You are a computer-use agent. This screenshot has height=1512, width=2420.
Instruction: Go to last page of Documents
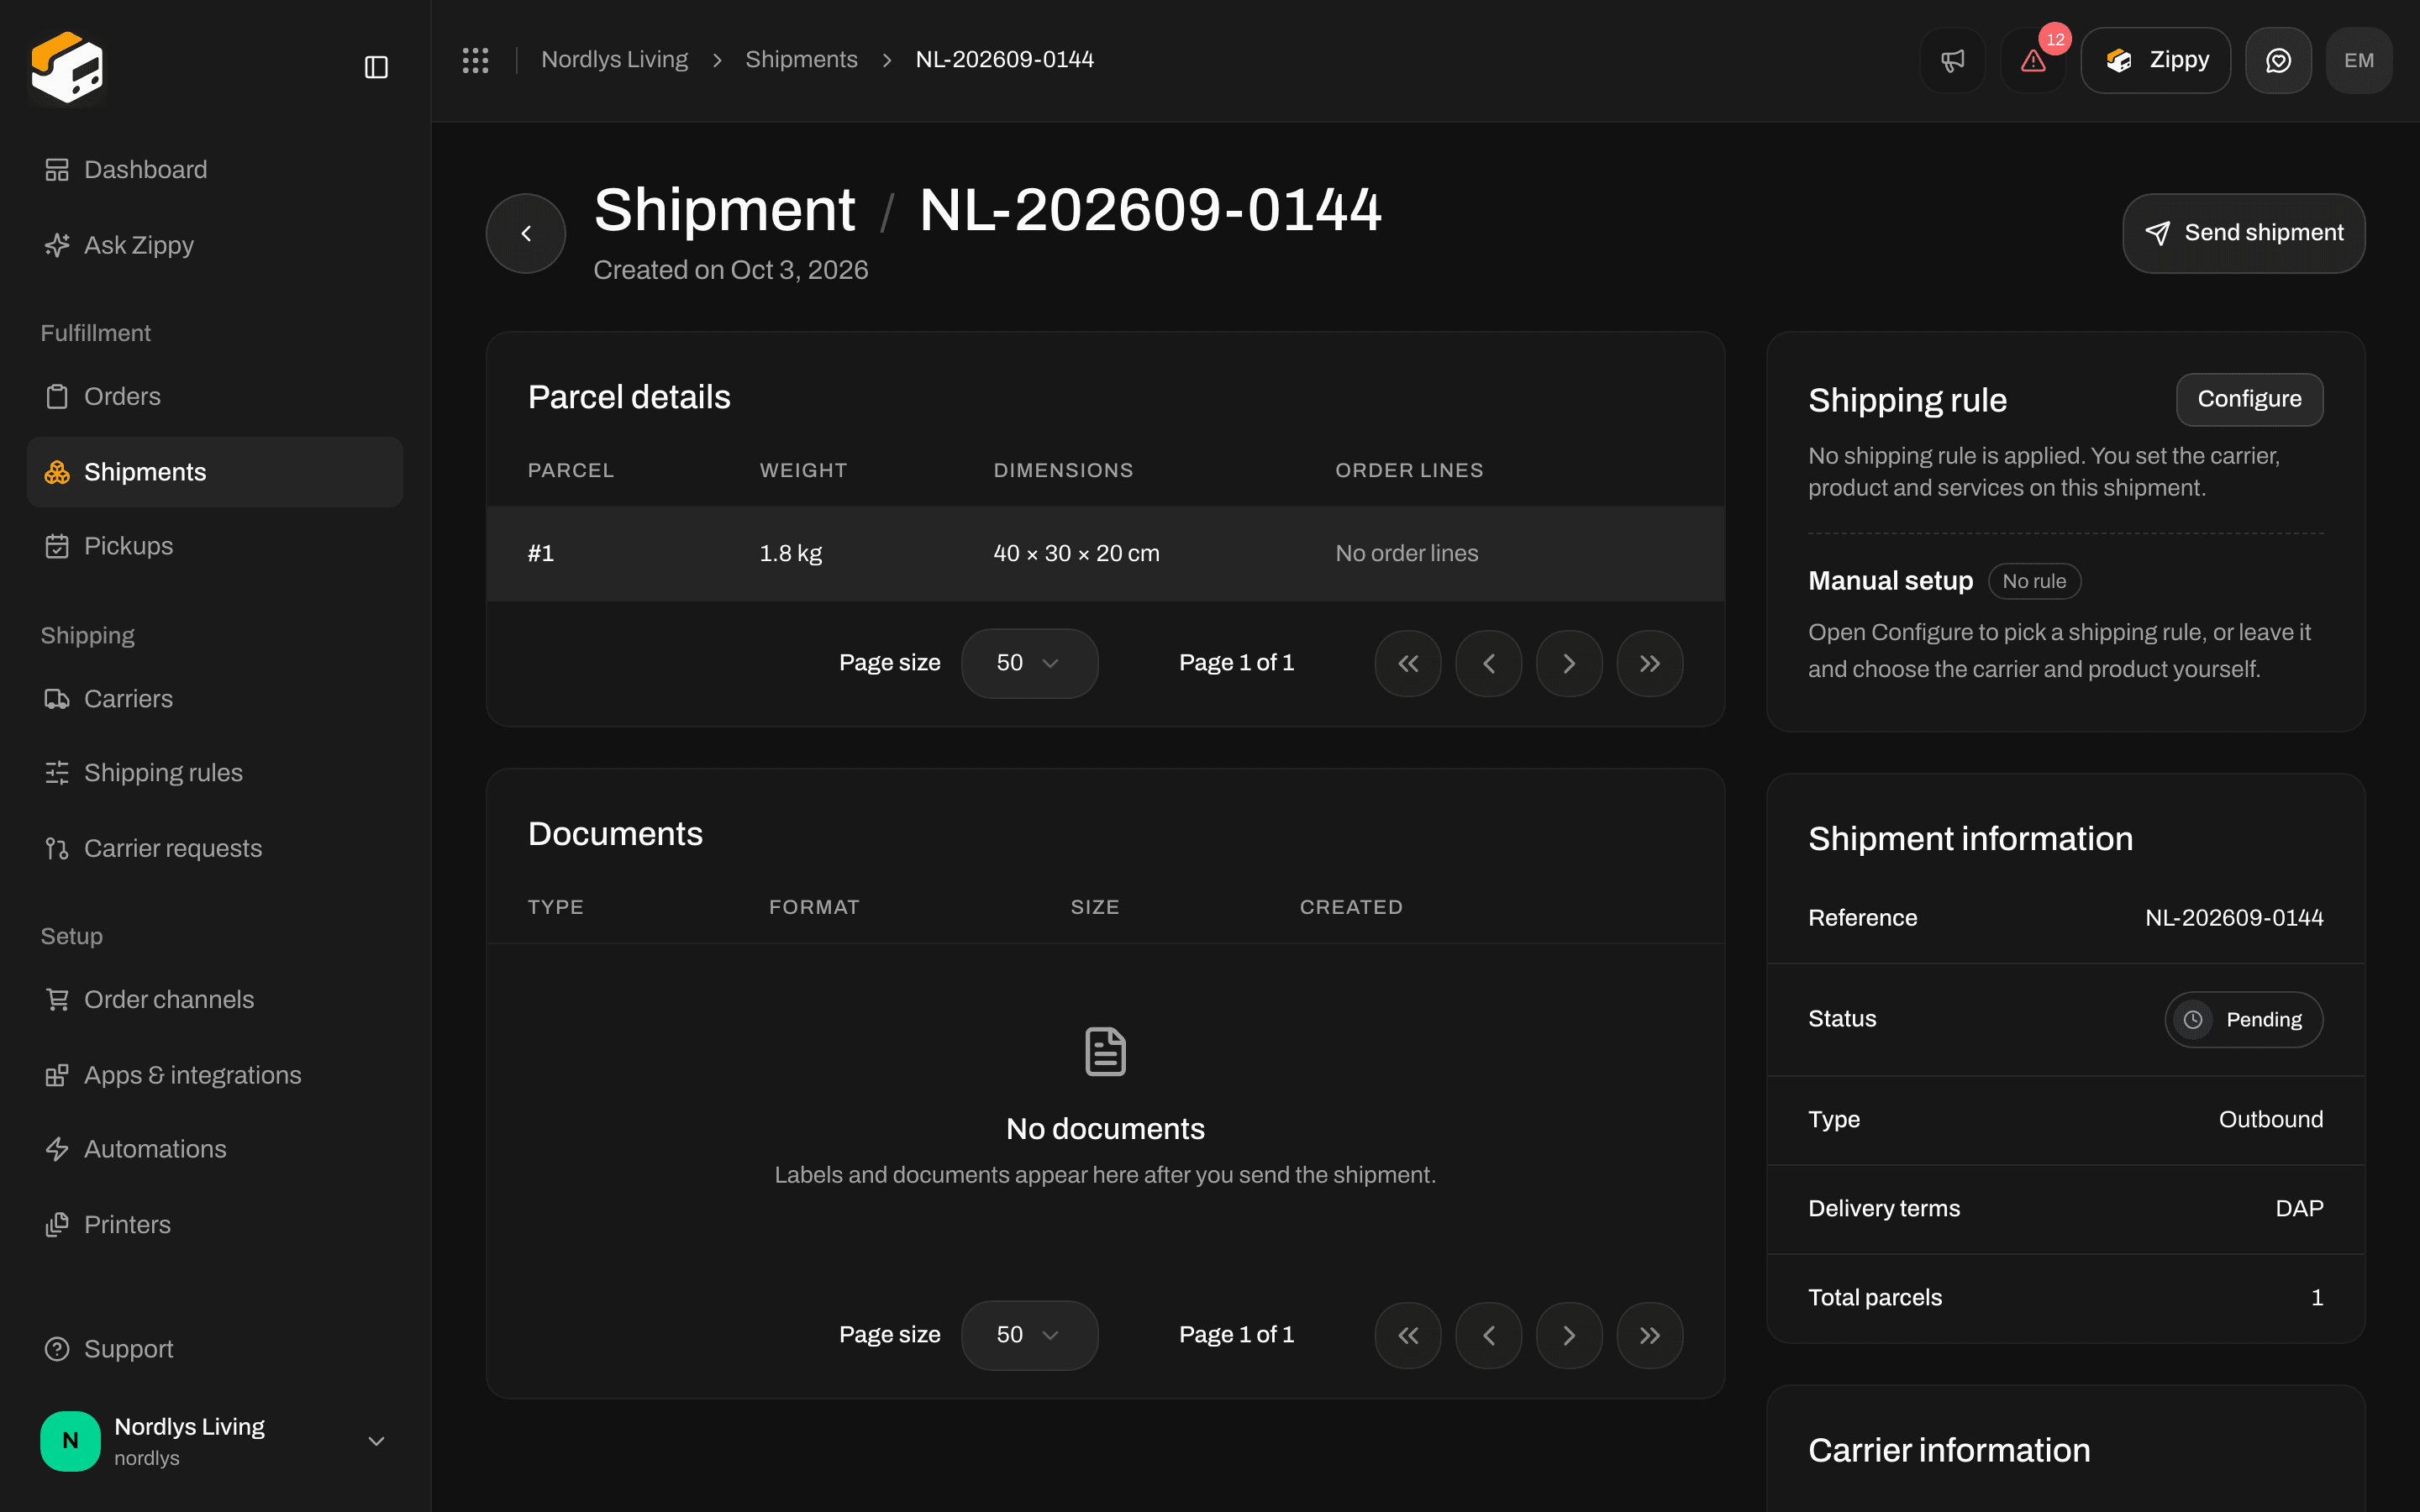[1650, 1335]
